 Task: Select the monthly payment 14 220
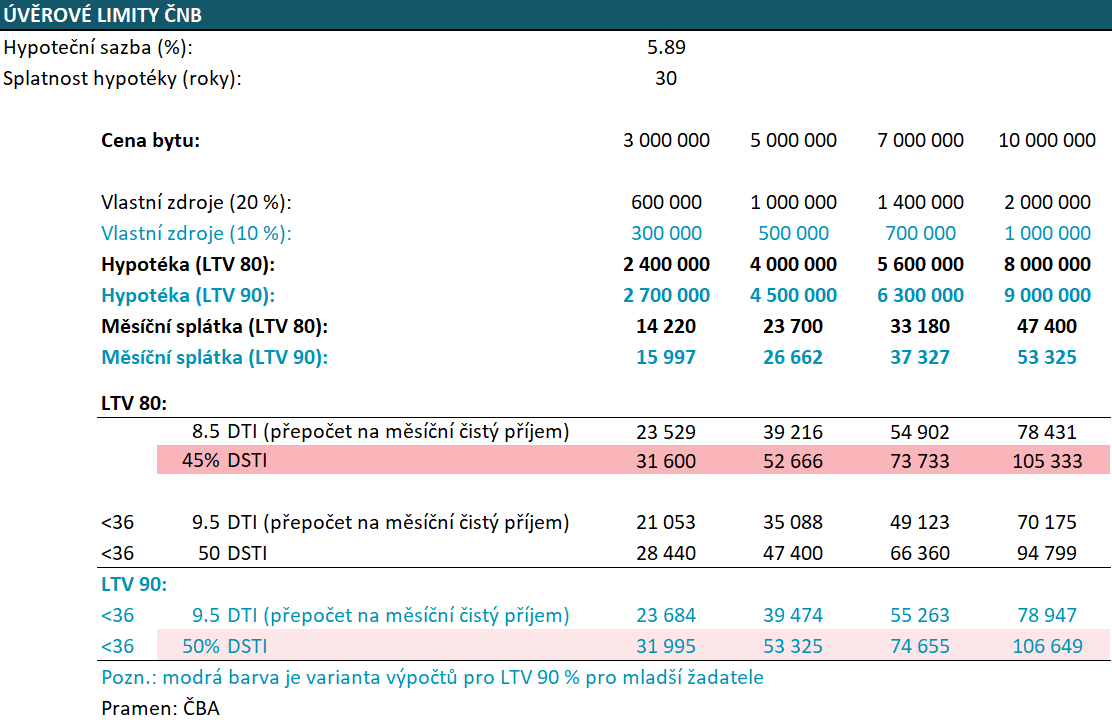pos(666,327)
